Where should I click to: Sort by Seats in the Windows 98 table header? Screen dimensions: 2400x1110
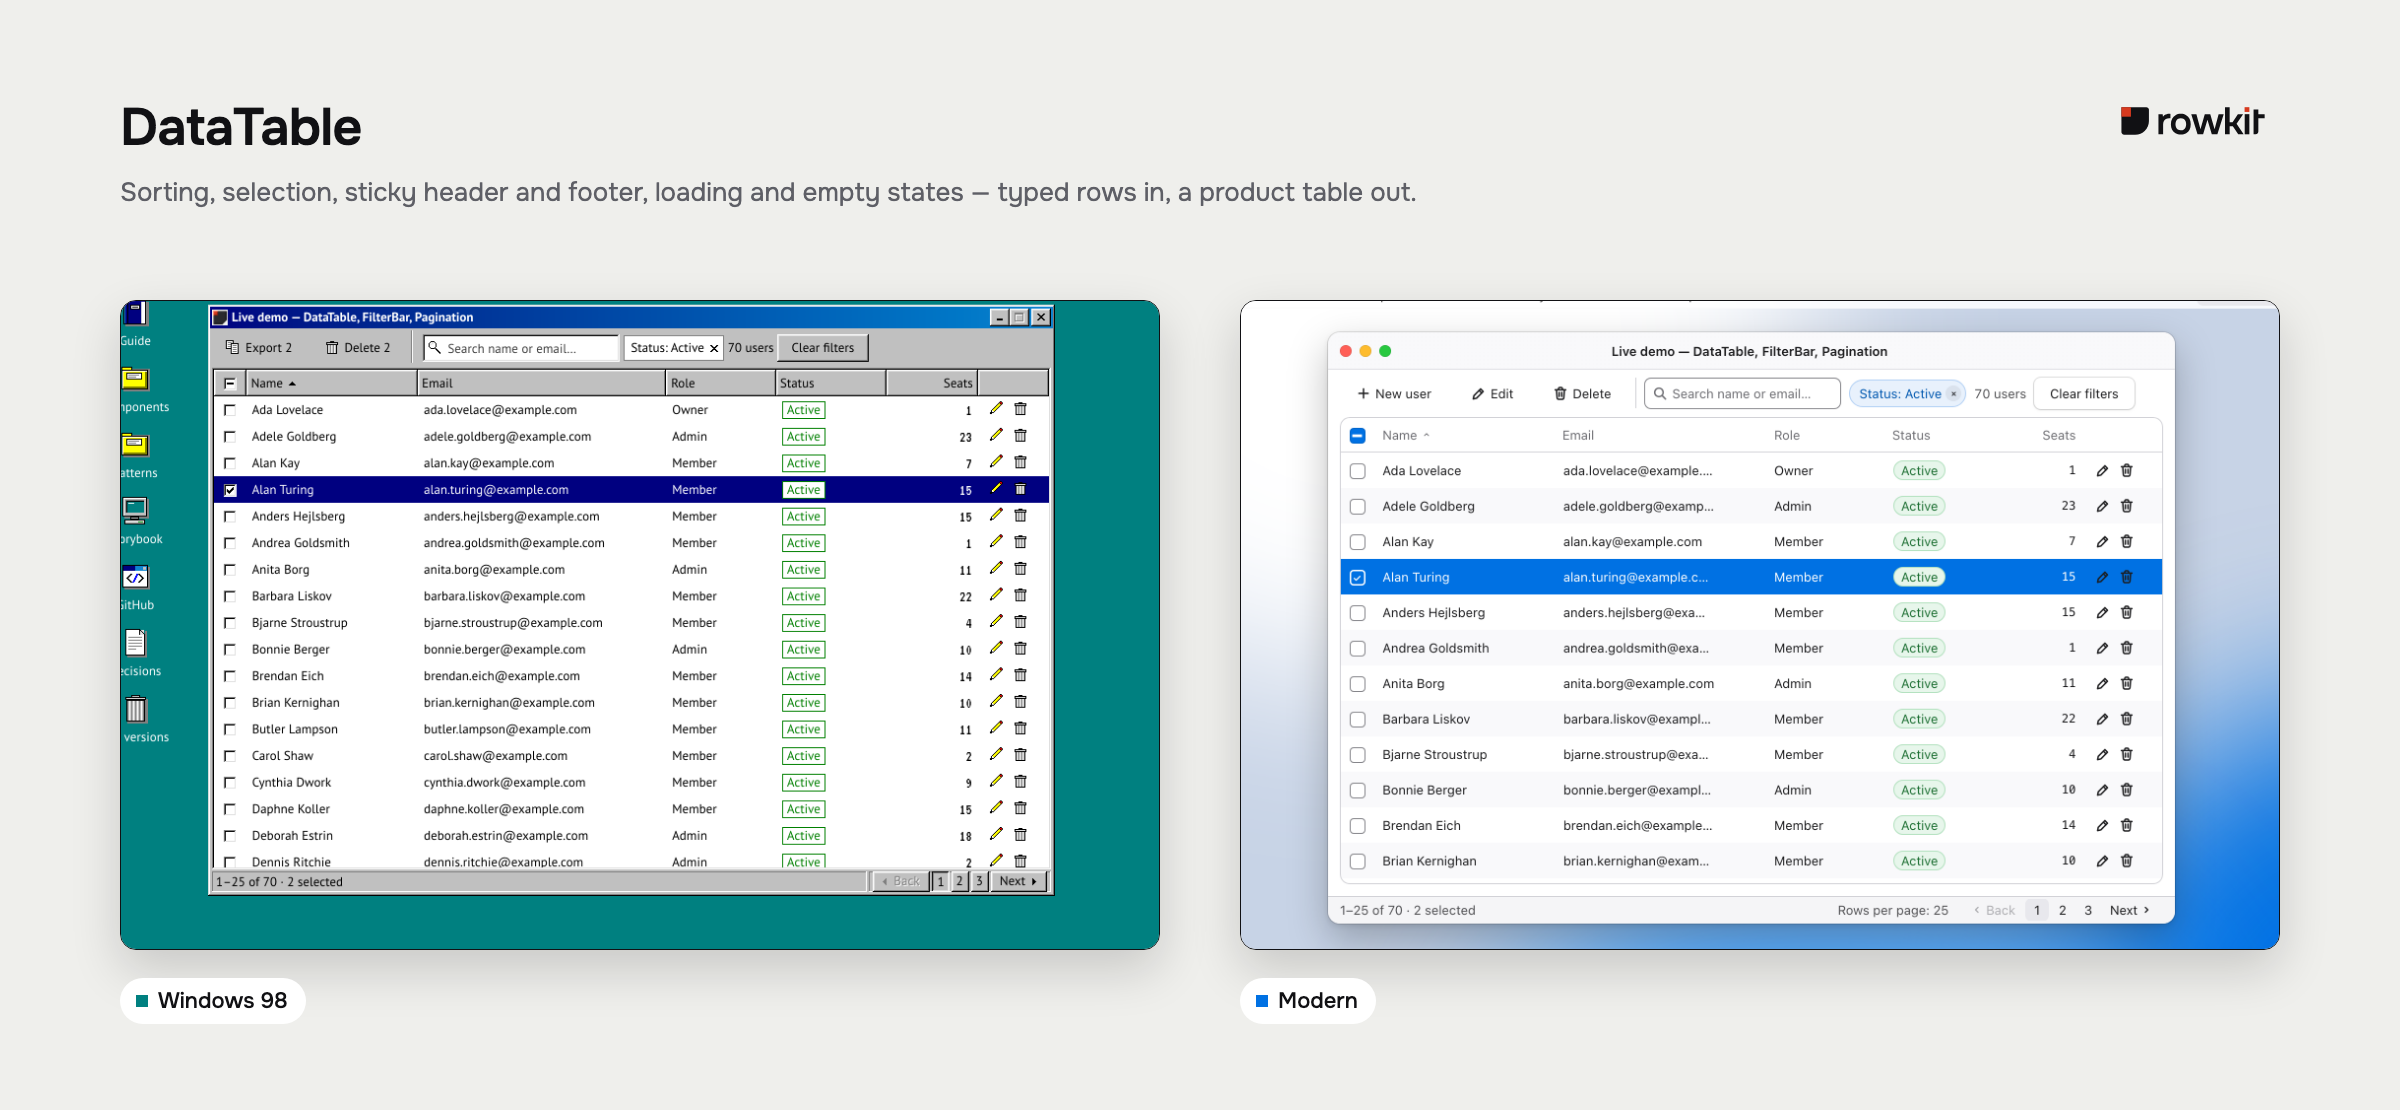pos(932,383)
